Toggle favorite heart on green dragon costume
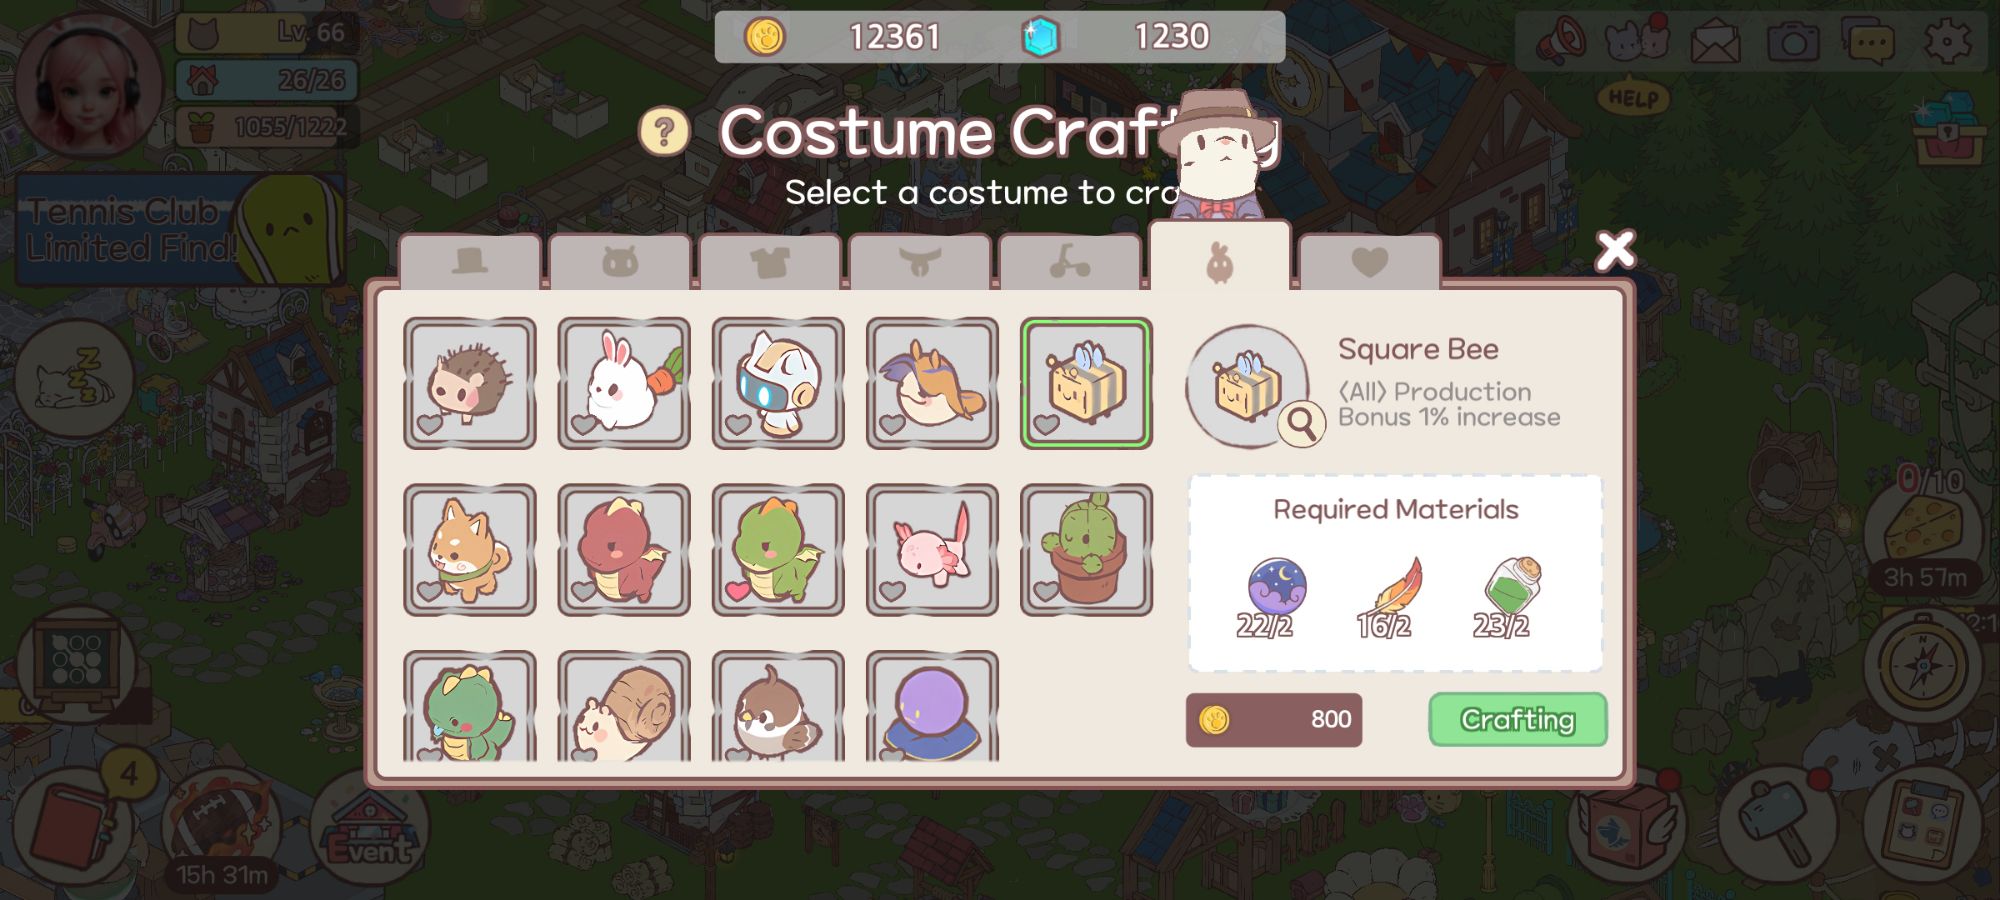Screen dimensions: 2000x900 pyautogui.click(x=738, y=591)
